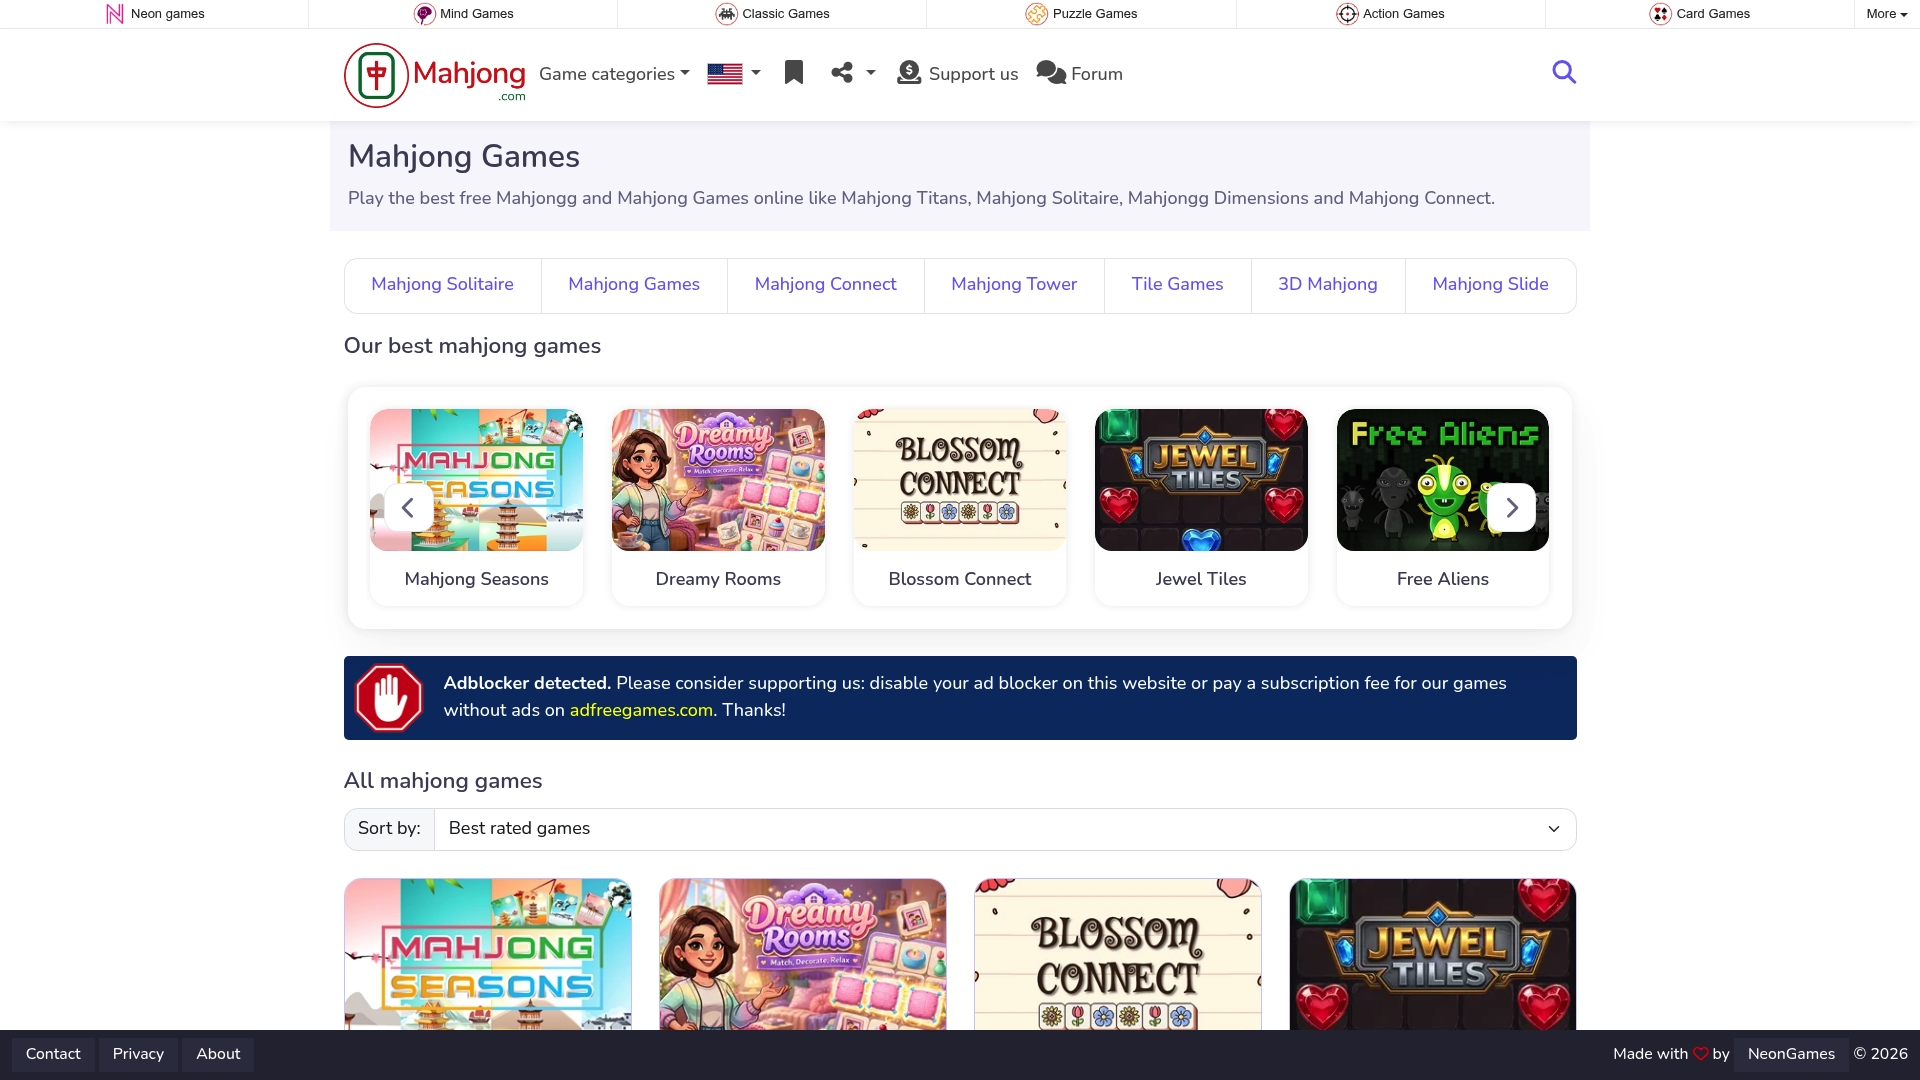
Task: Click the Action Games crosshair icon
Action: (x=1347, y=14)
